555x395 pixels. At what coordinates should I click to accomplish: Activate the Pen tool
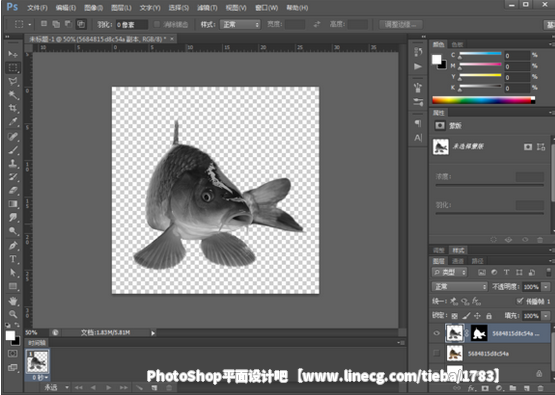(13, 245)
